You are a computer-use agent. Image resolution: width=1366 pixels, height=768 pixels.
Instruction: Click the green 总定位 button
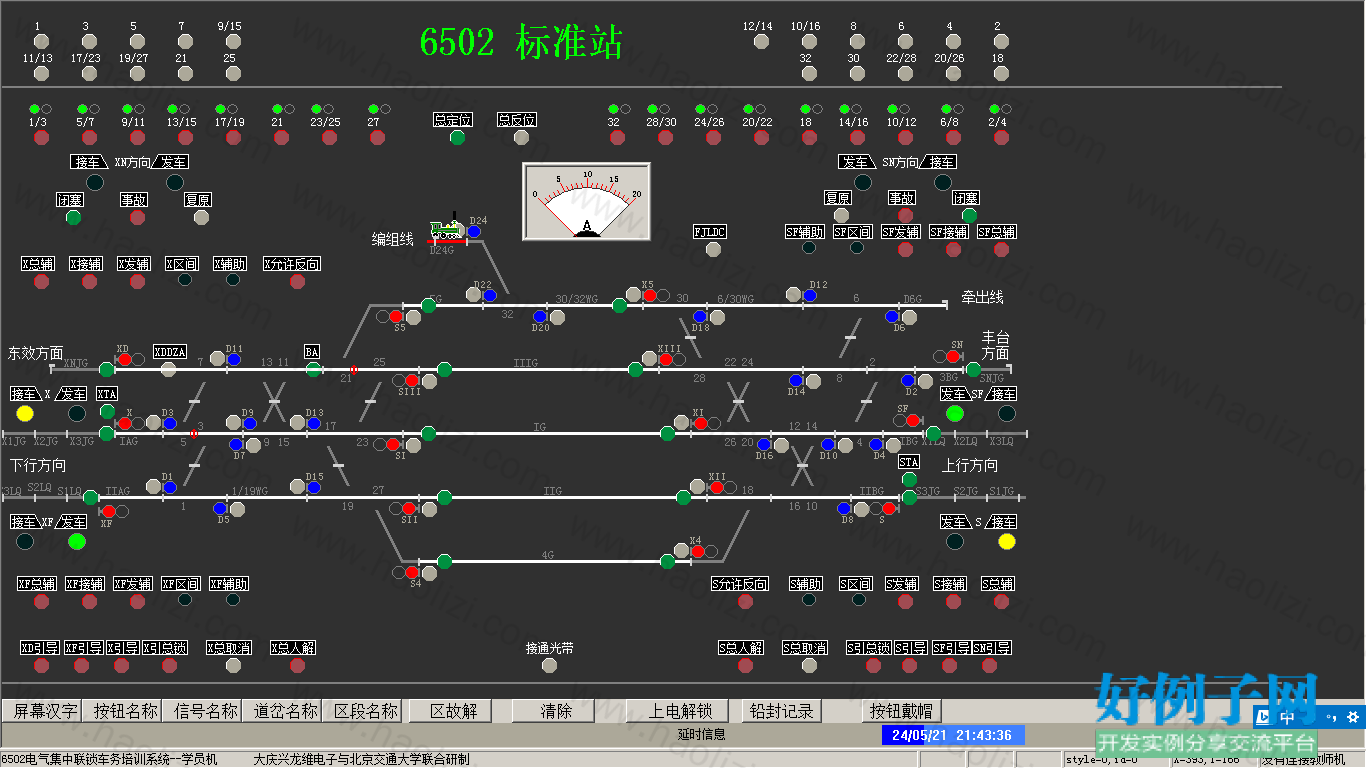point(457,137)
